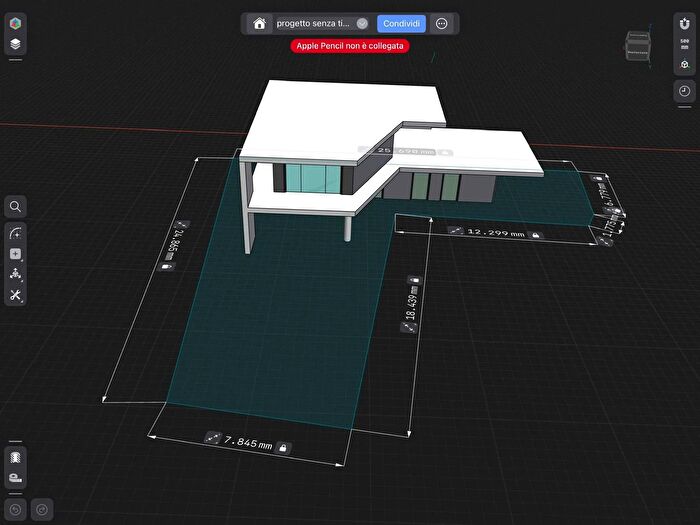700x525 pixels.
Task: Expand the project title sync status chevron
Action: (362, 23)
